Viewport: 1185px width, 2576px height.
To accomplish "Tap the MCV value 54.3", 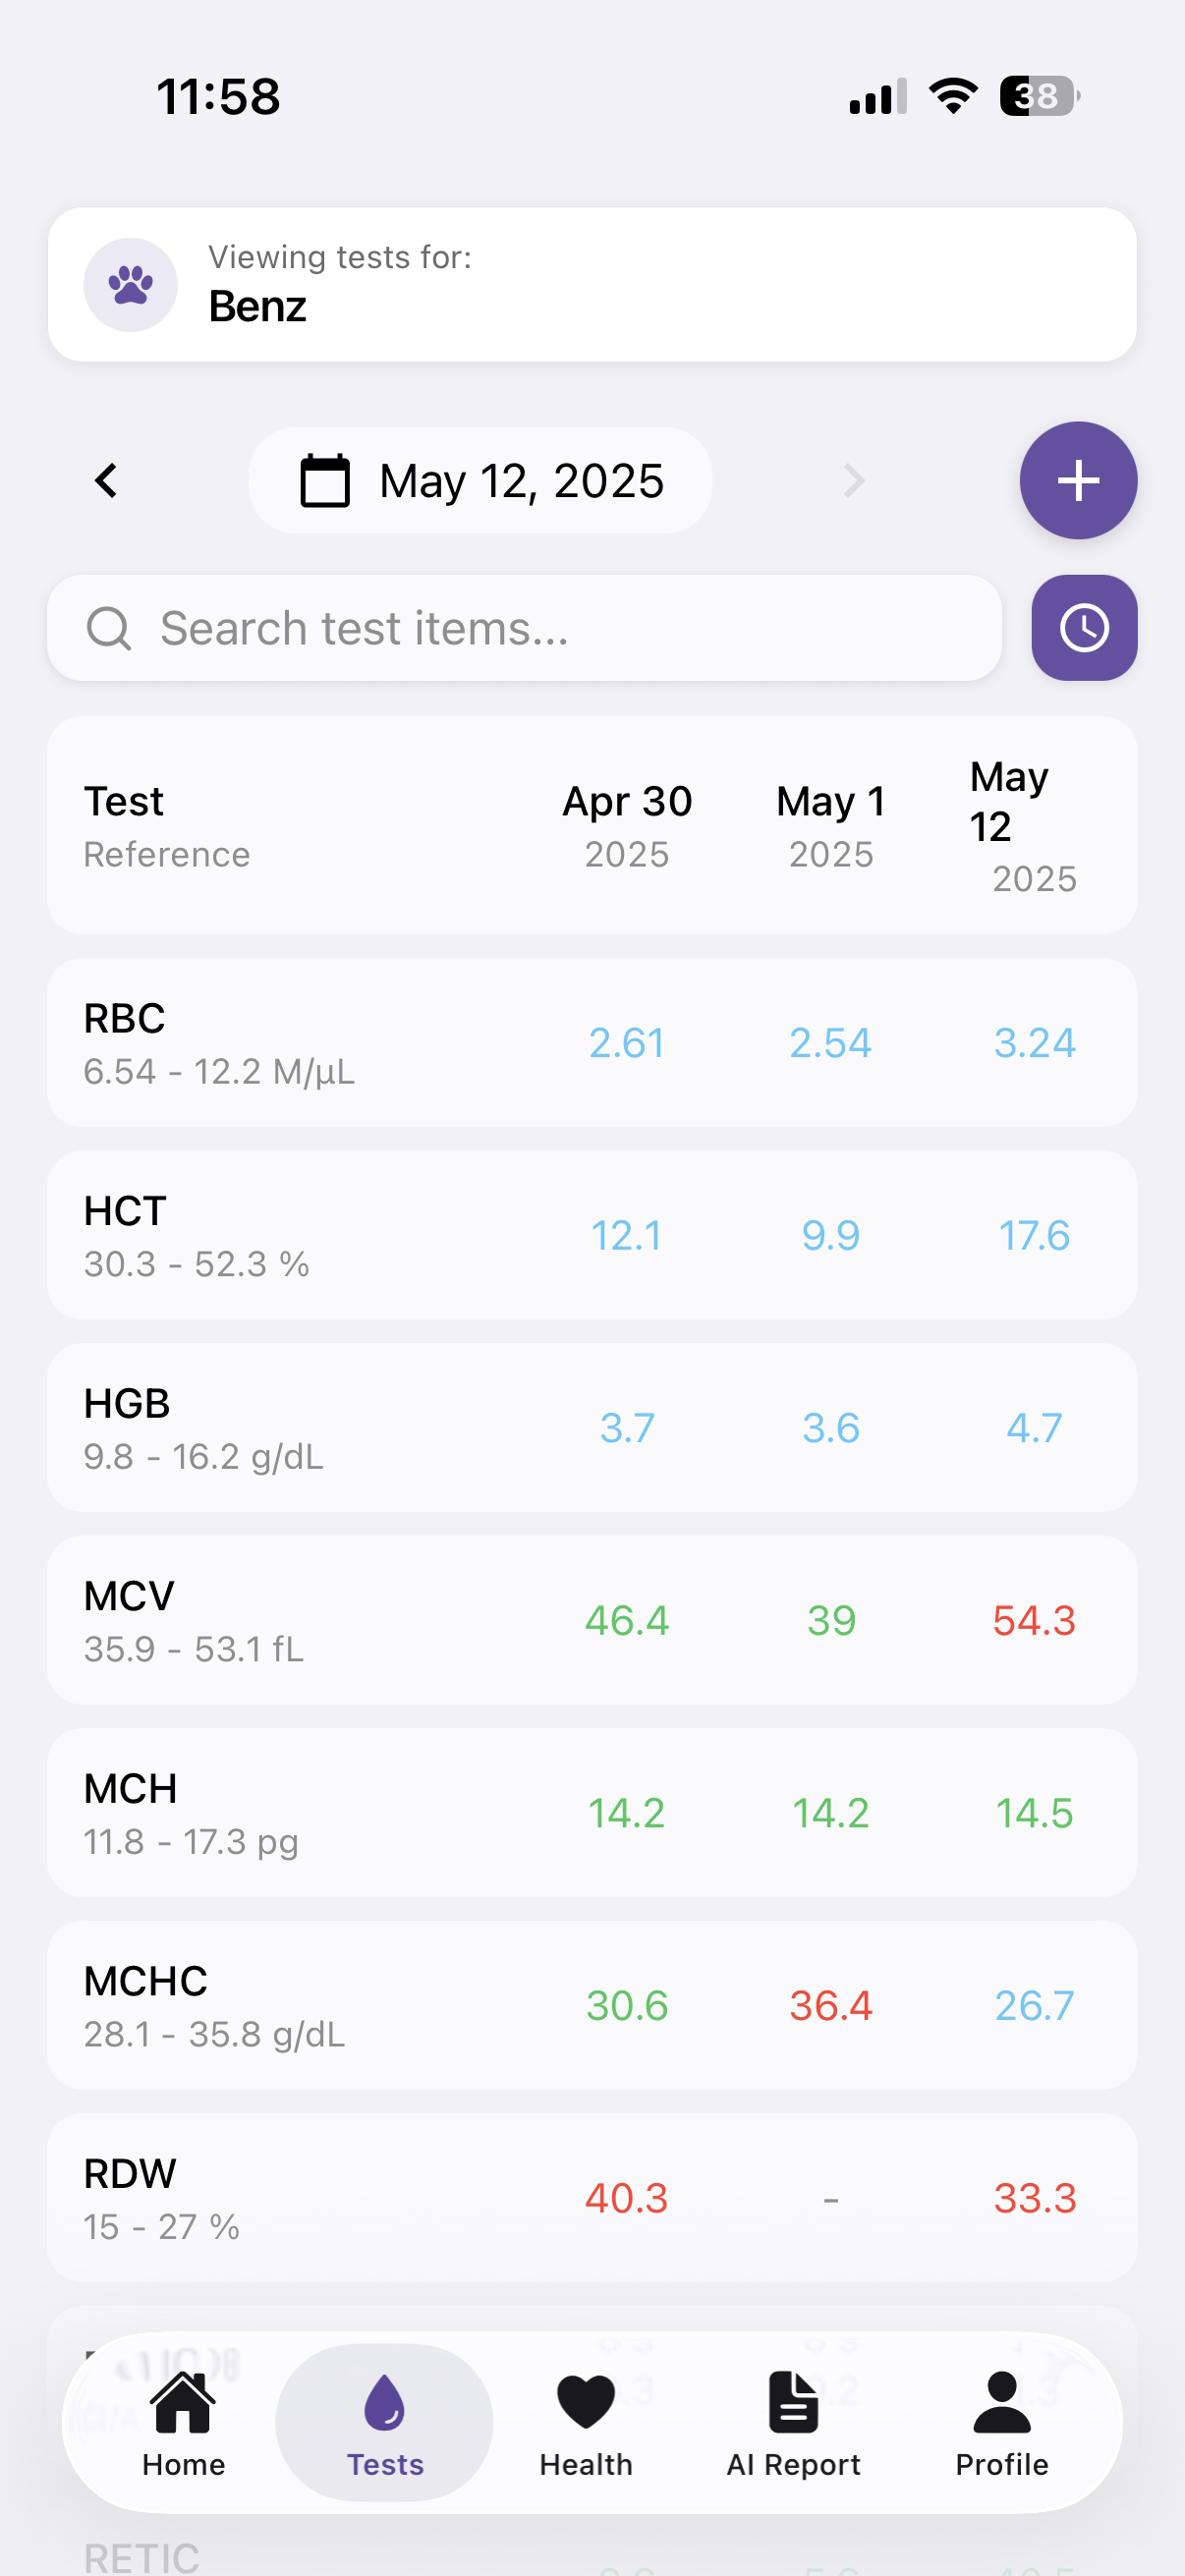I will click(x=1034, y=1621).
